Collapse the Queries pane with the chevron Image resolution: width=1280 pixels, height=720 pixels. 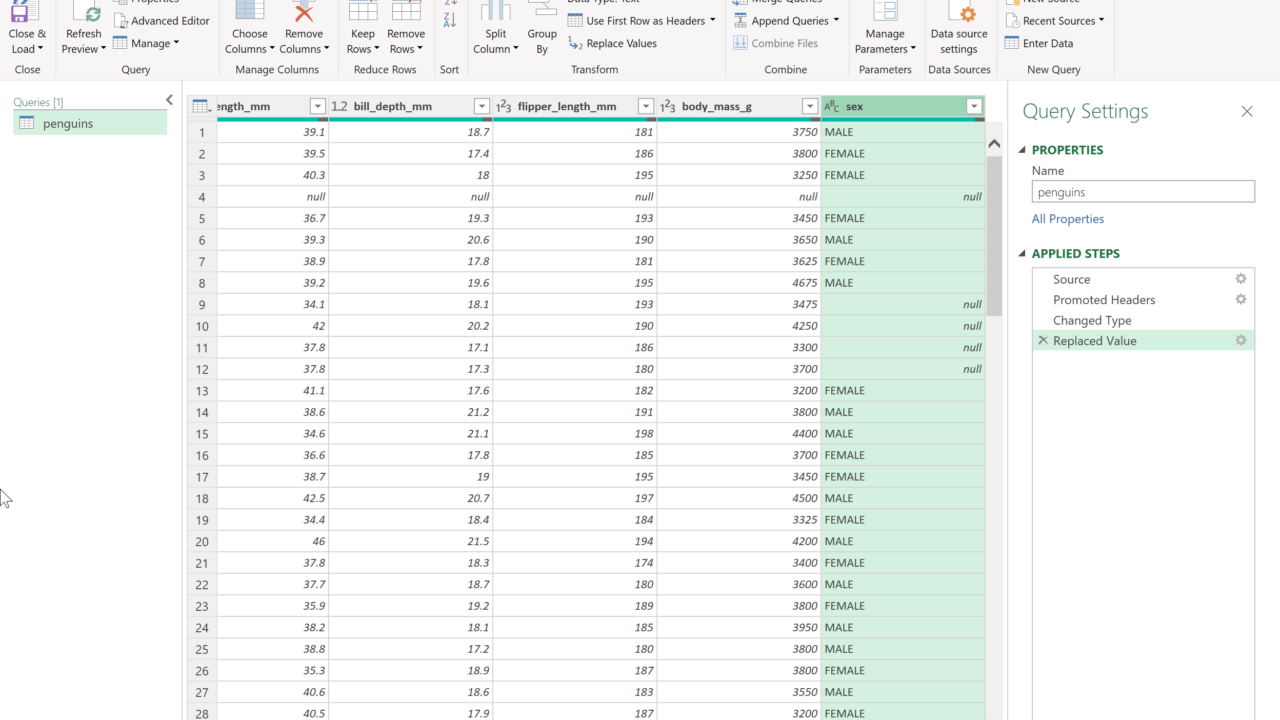pos(169,100)
